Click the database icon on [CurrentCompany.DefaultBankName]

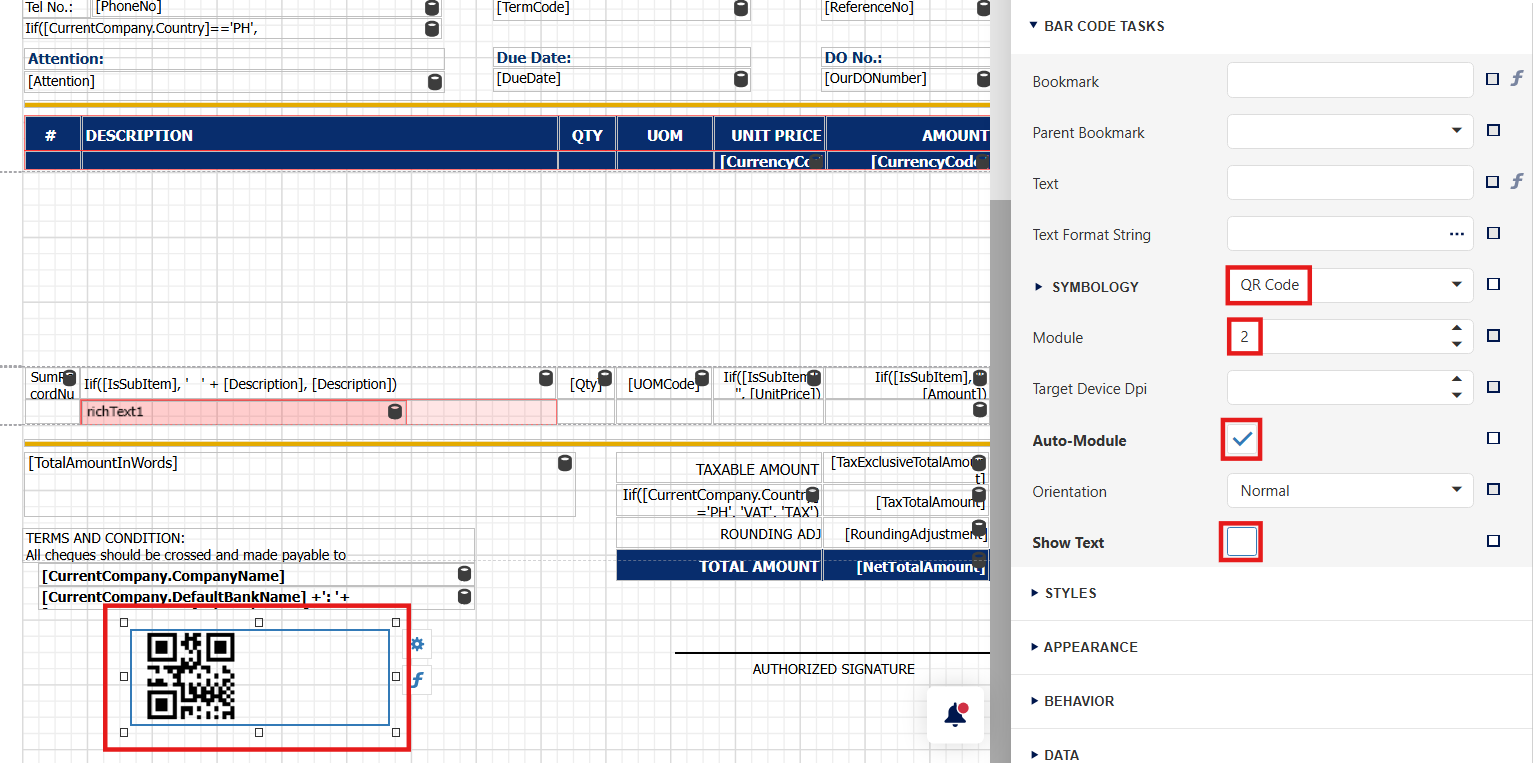(464, 596)
